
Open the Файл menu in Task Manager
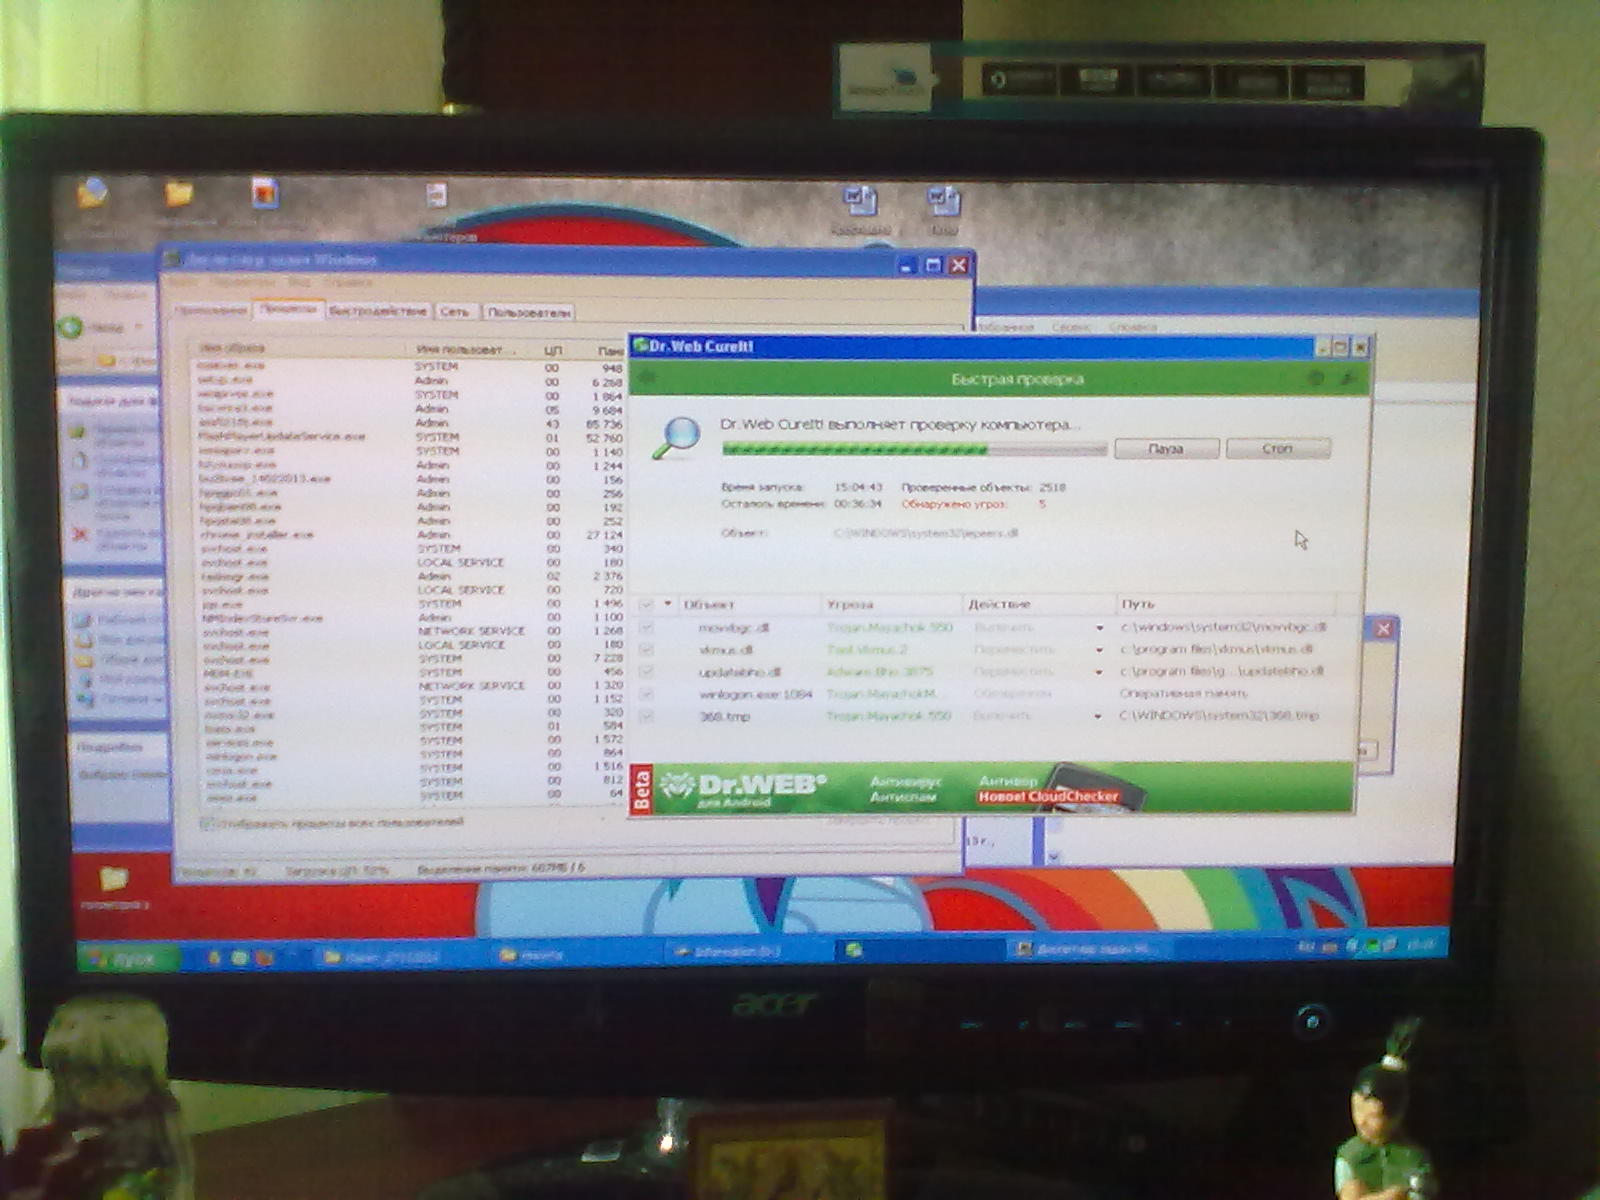(x=183, y=282)
